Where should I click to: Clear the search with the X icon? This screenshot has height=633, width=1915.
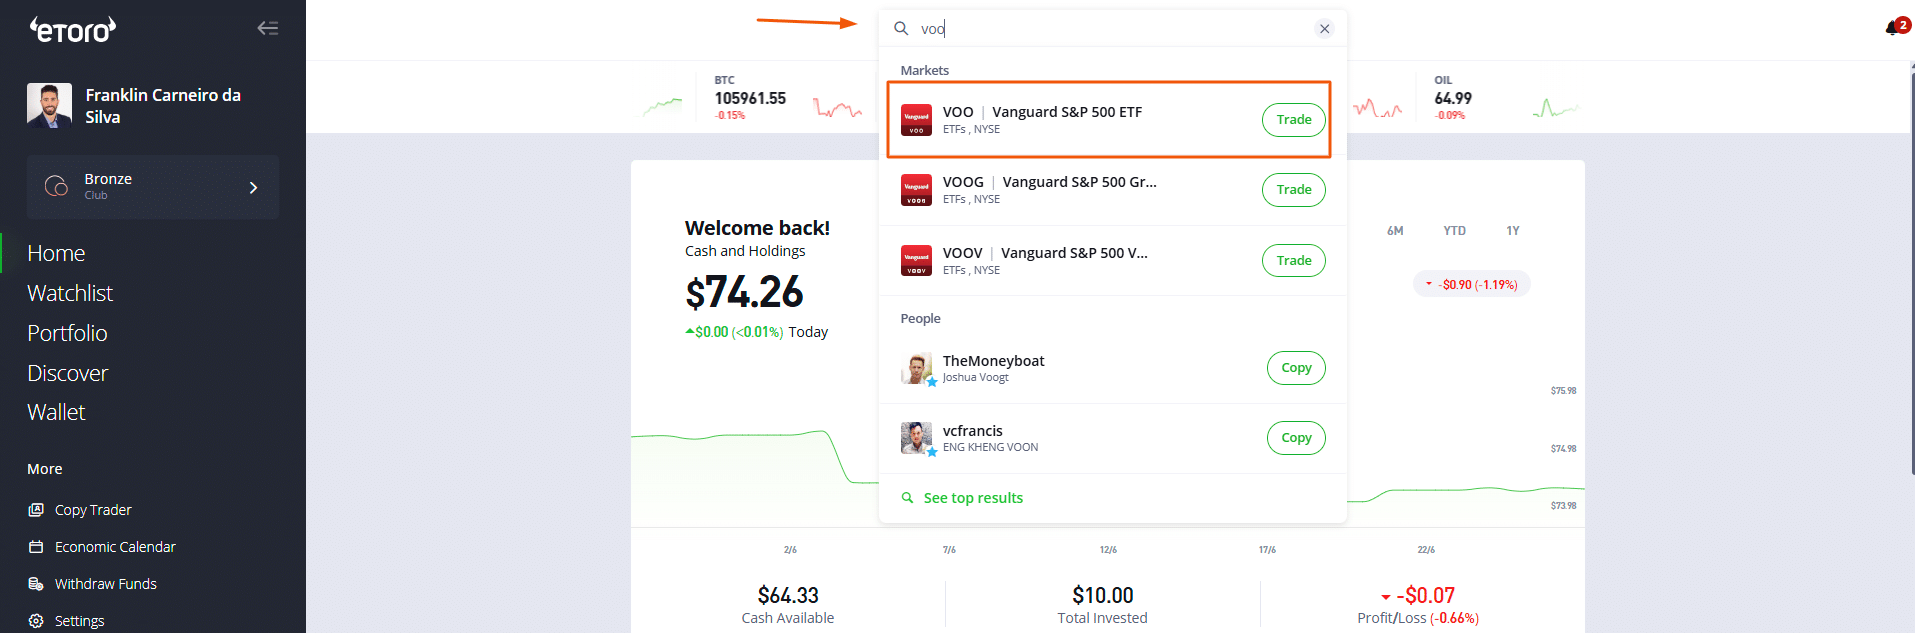[1324, 29]
